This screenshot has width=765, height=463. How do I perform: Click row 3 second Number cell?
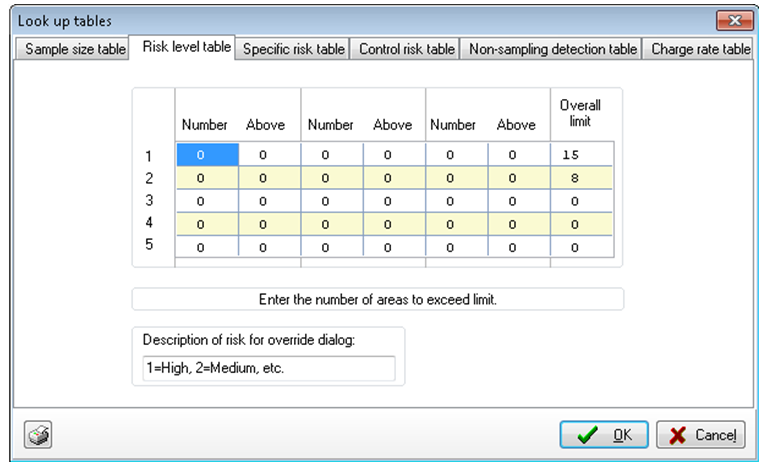click(332, 201)
